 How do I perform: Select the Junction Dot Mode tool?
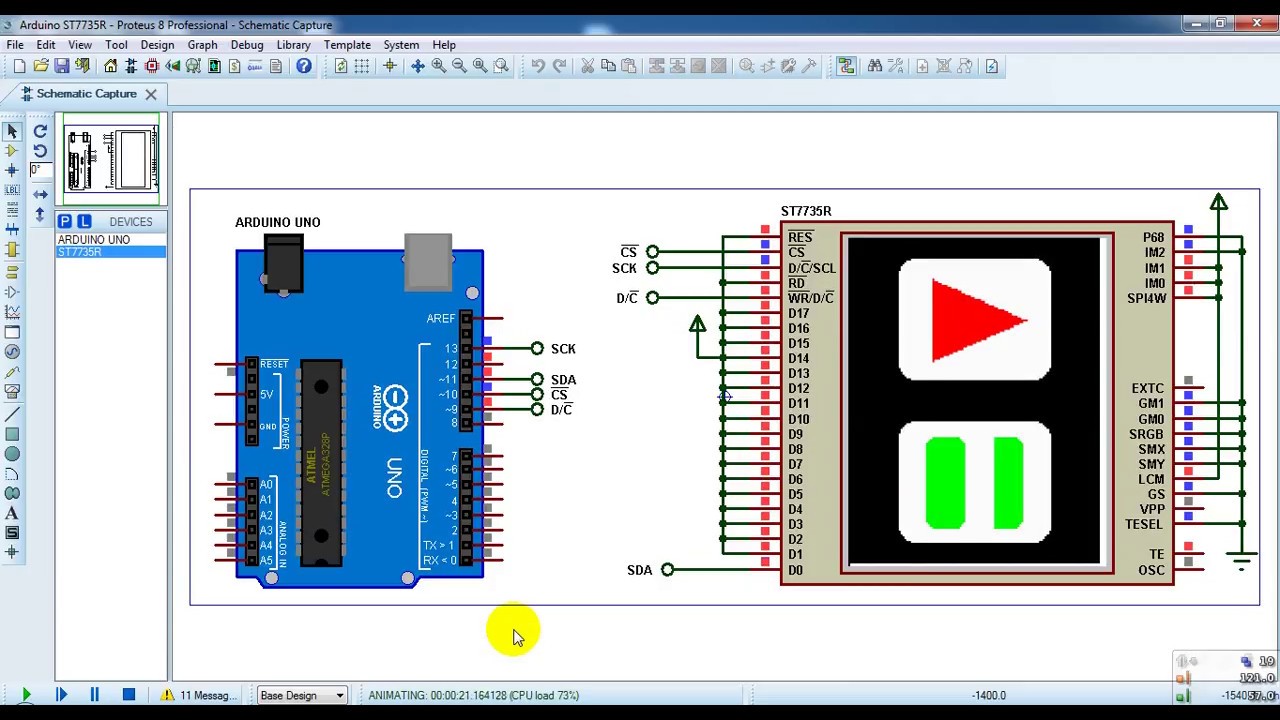12,170
